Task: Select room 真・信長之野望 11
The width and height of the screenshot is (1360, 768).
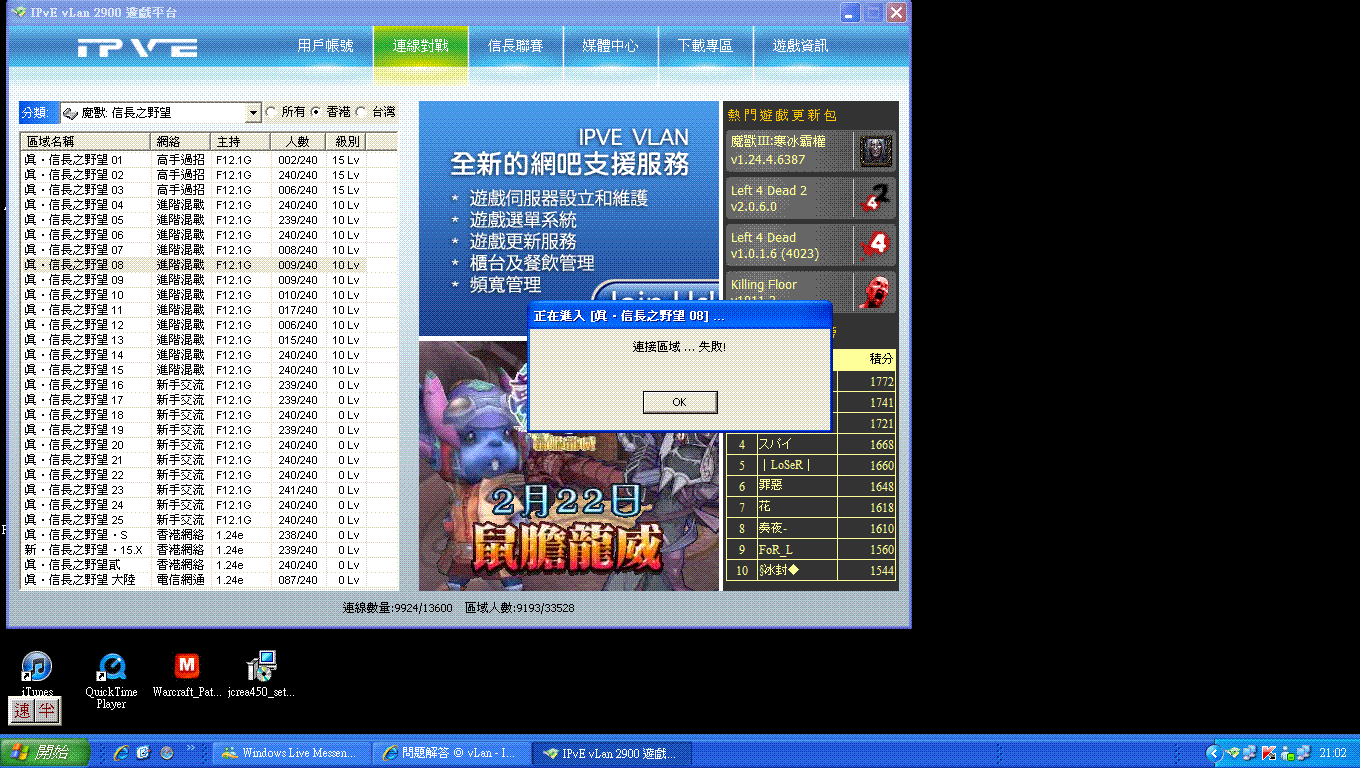Action: 194,310
